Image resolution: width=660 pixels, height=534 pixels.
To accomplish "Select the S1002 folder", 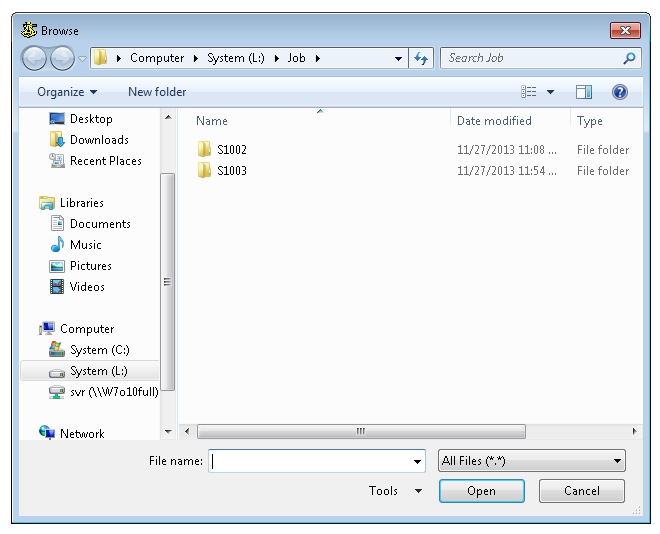I will tap(231, 150).
